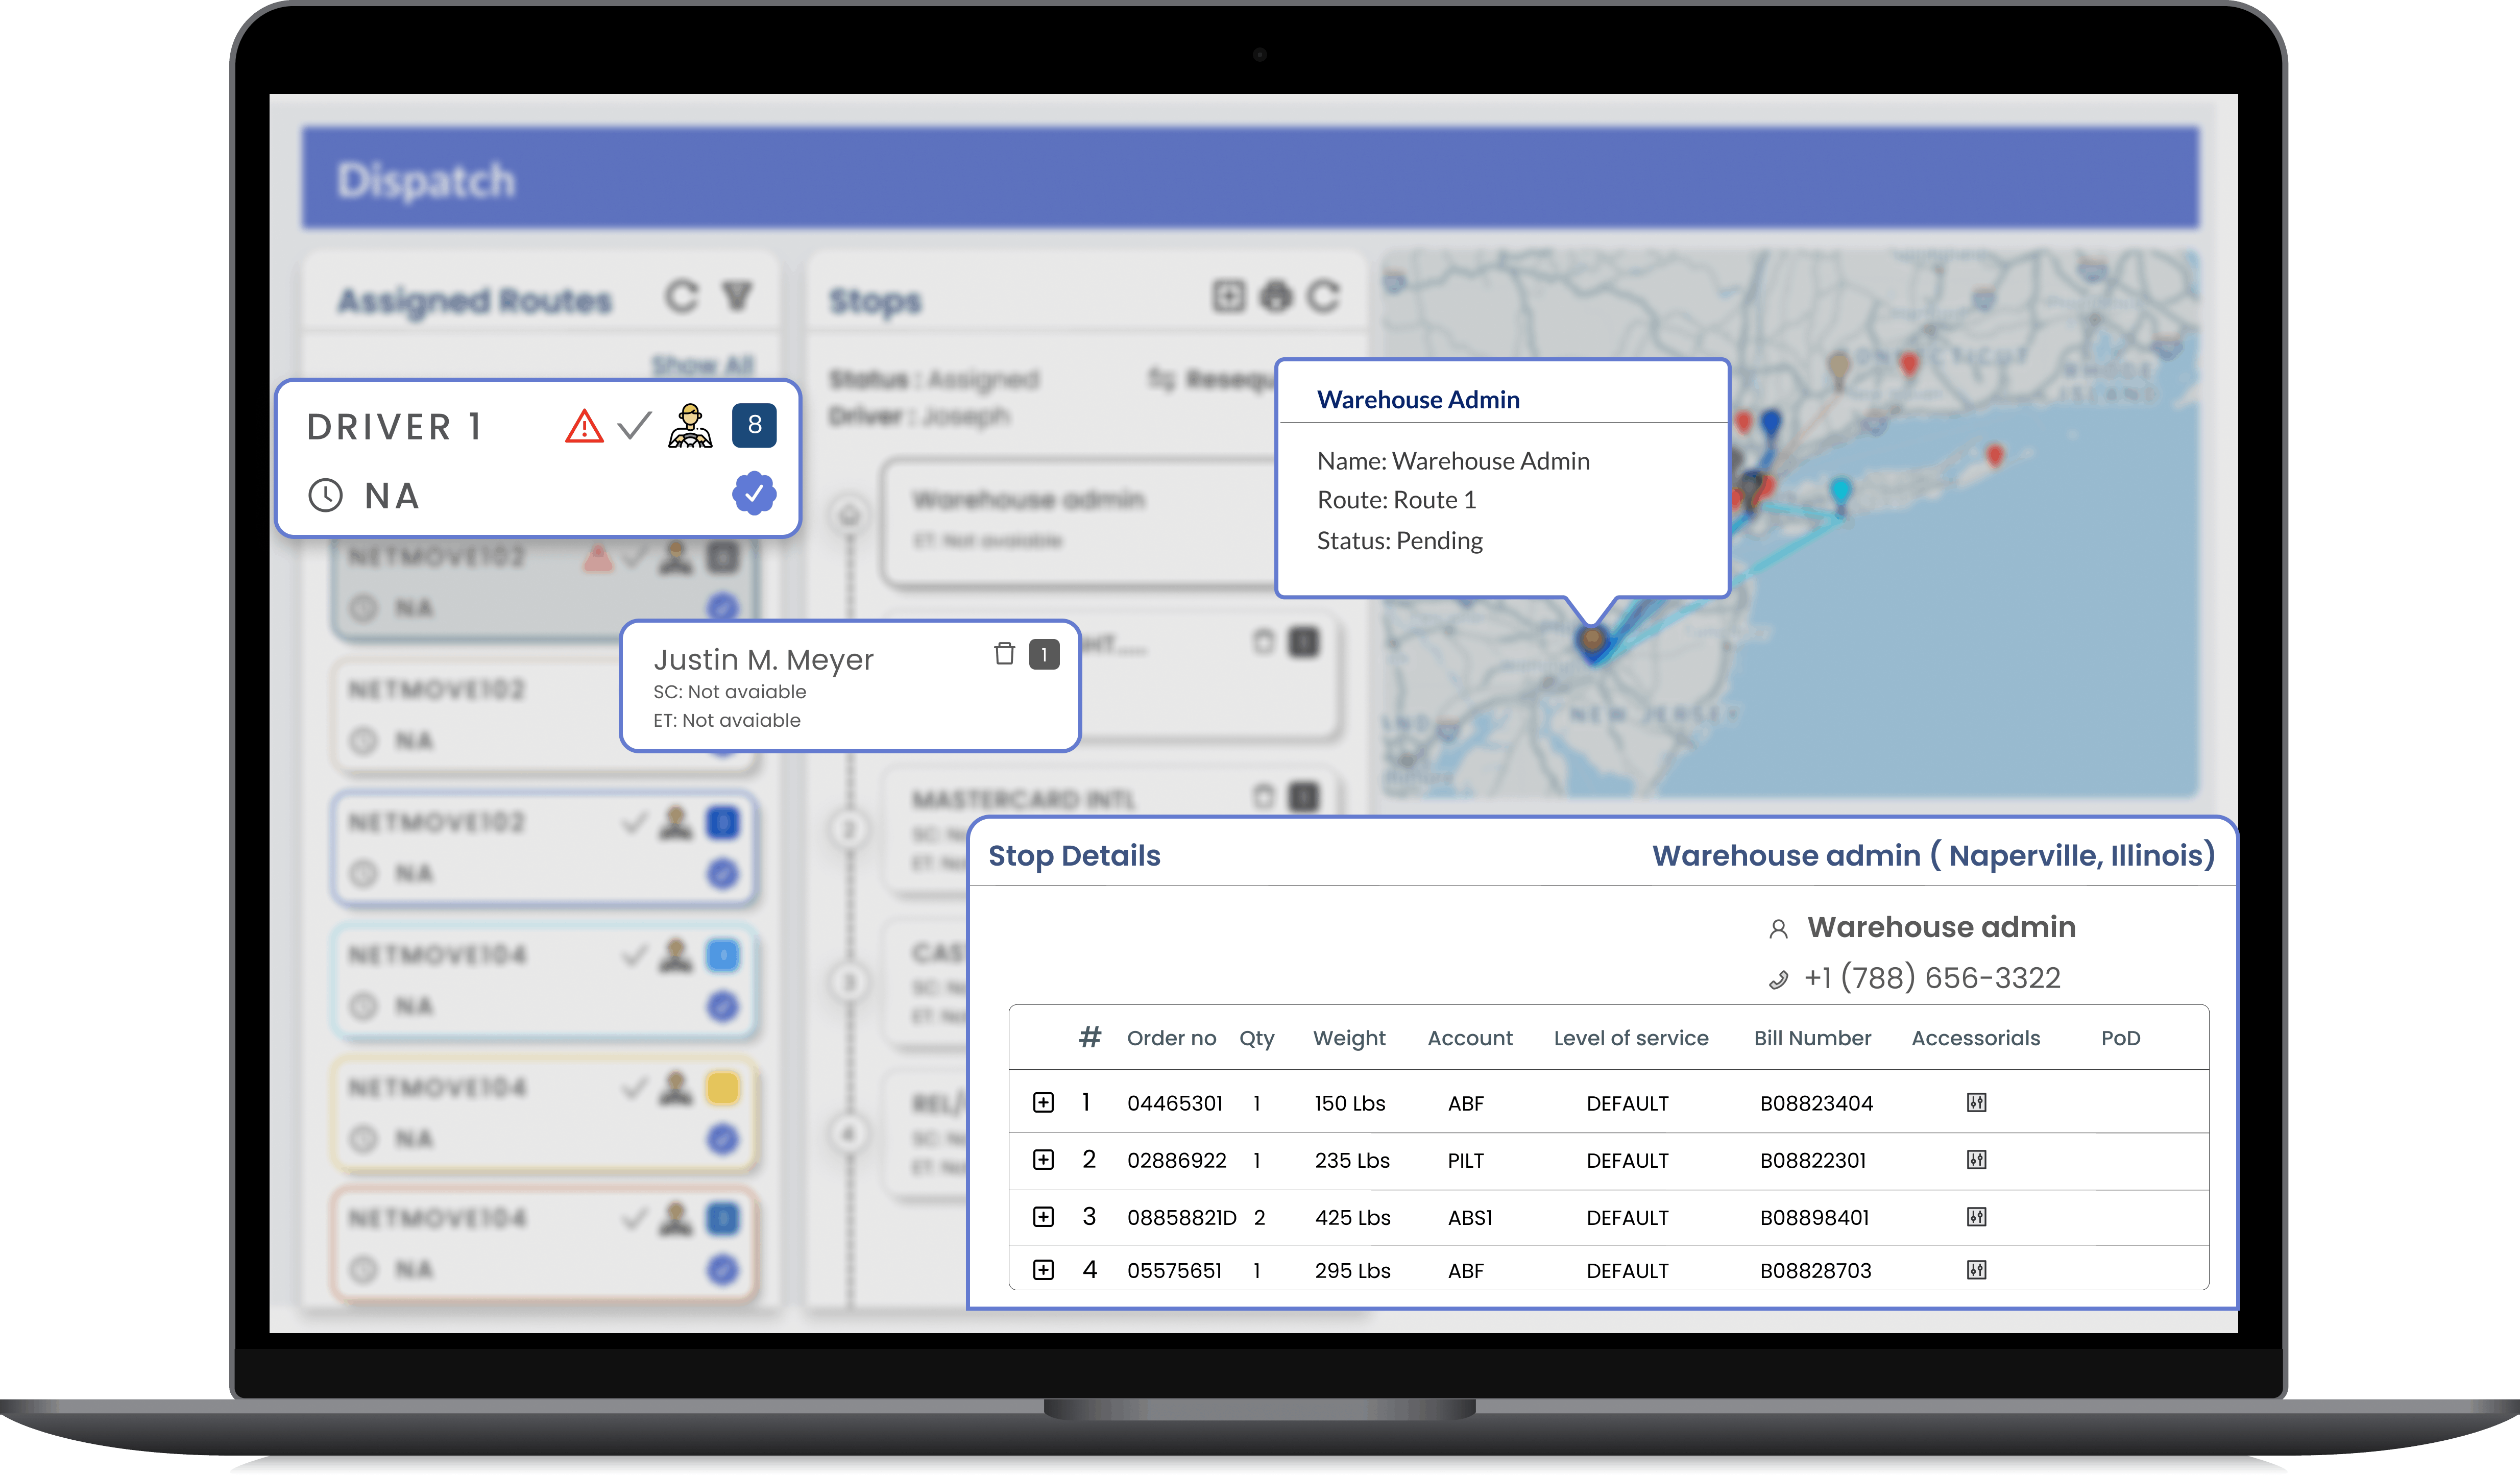Click the checkmark icon on Driver 1 card
This screenshot has height=1475, width=2520.
pyautogui.click(x=634, y=426)
